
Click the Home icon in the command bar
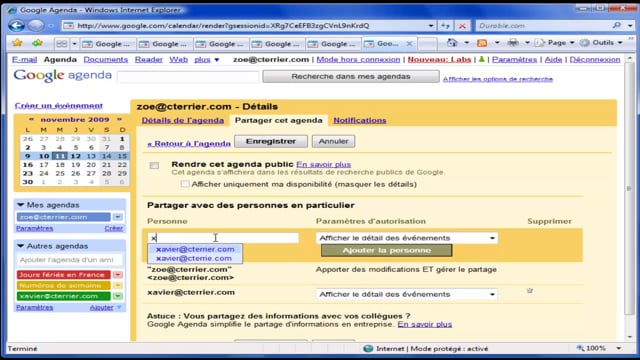click(452, 42)
